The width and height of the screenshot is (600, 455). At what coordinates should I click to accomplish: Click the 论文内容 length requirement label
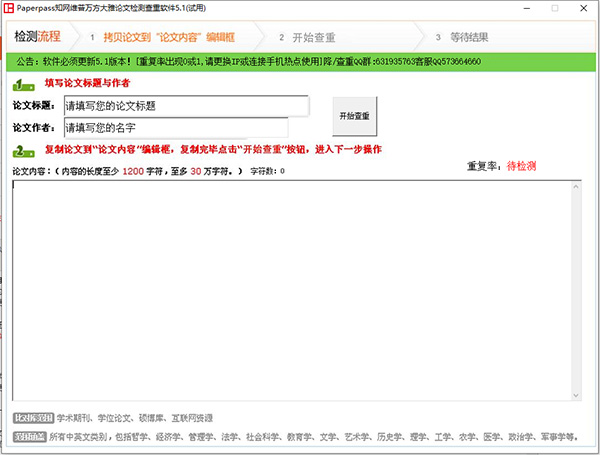pyautogui.click(x=128, y=171)
